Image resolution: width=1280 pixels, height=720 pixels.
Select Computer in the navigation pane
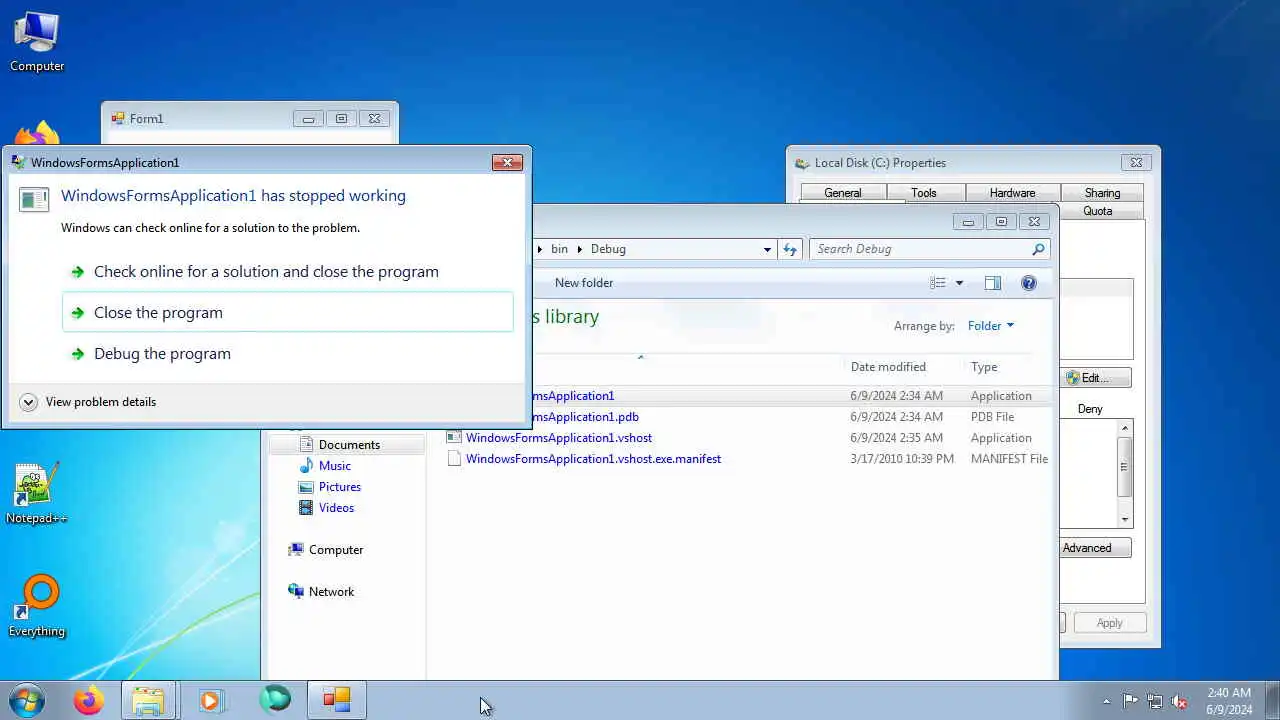click(335, 550)
